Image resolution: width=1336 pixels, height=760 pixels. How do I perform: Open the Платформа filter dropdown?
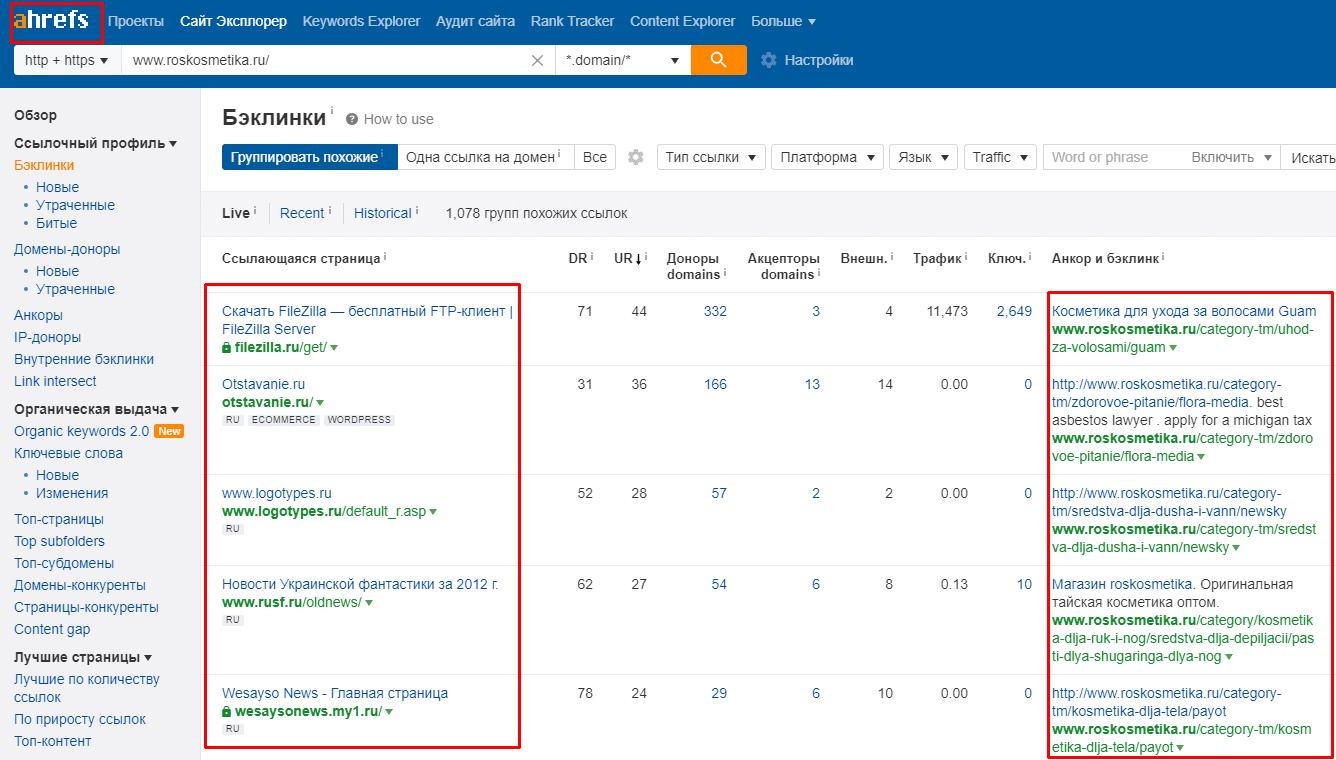[x=827, y=157]
